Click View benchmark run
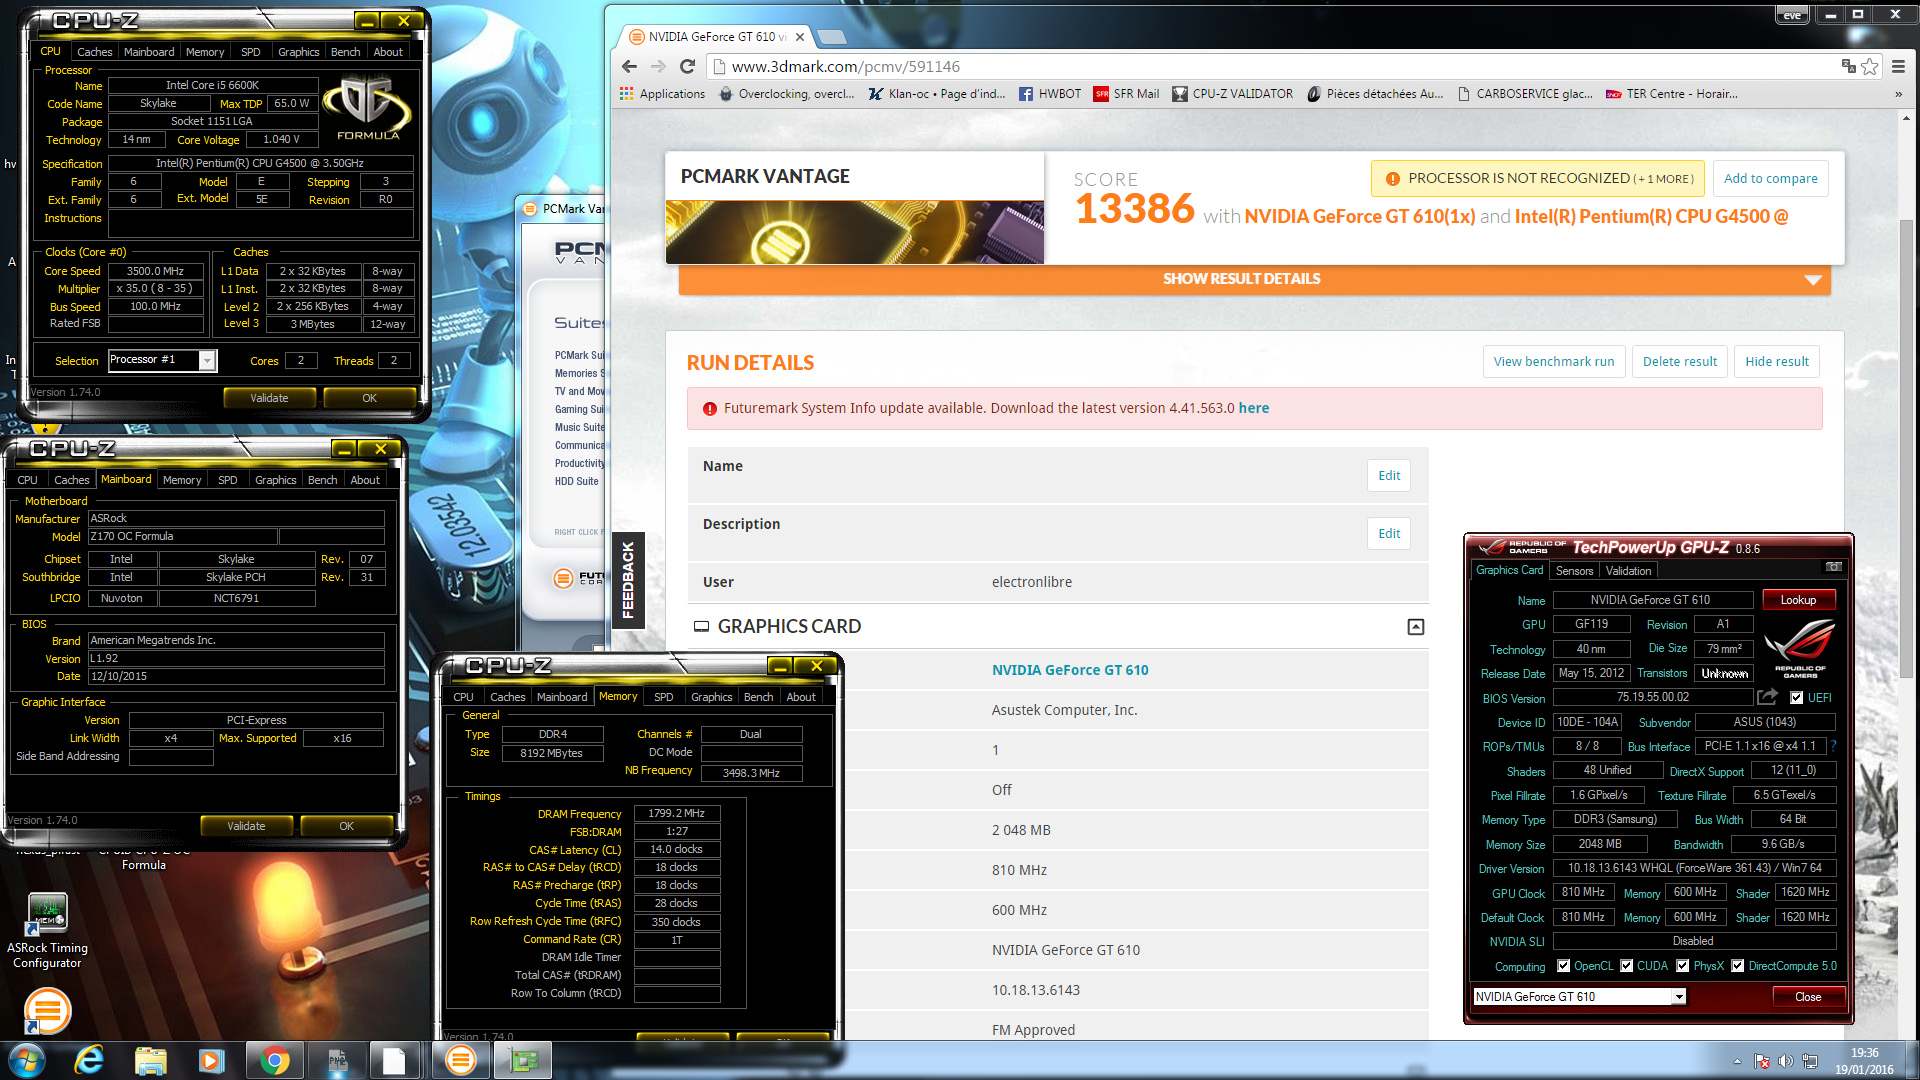1920x1080 pixels. click(1553, 362)
